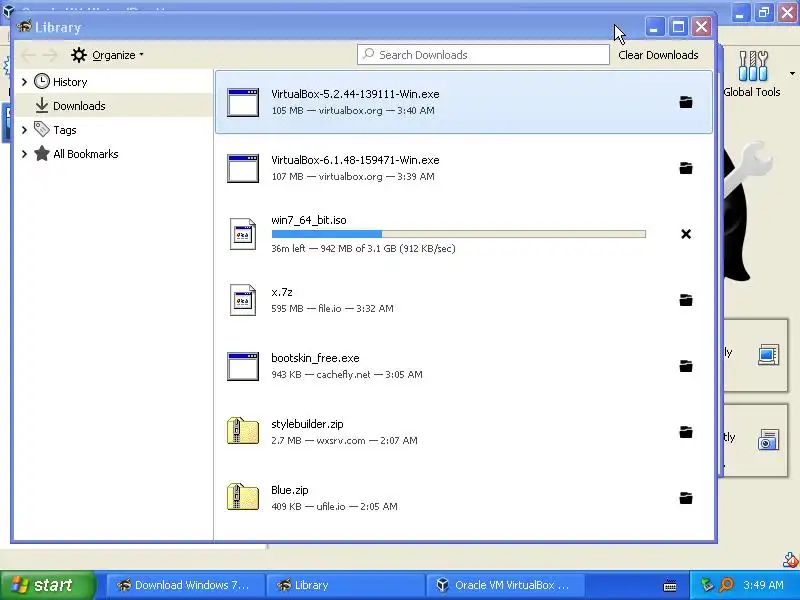
Task: Click the Tags label icon
Action: 42,129
